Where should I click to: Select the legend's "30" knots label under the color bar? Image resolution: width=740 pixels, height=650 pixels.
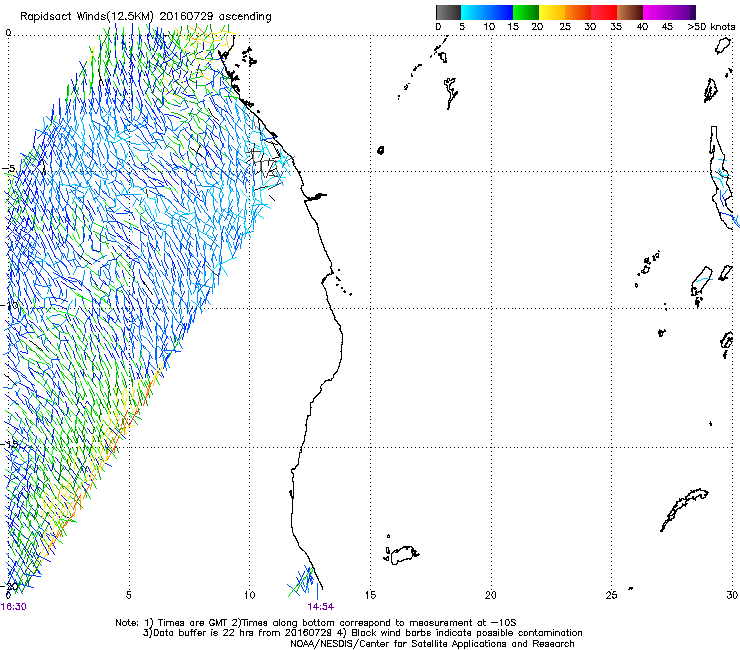(590, 27)
